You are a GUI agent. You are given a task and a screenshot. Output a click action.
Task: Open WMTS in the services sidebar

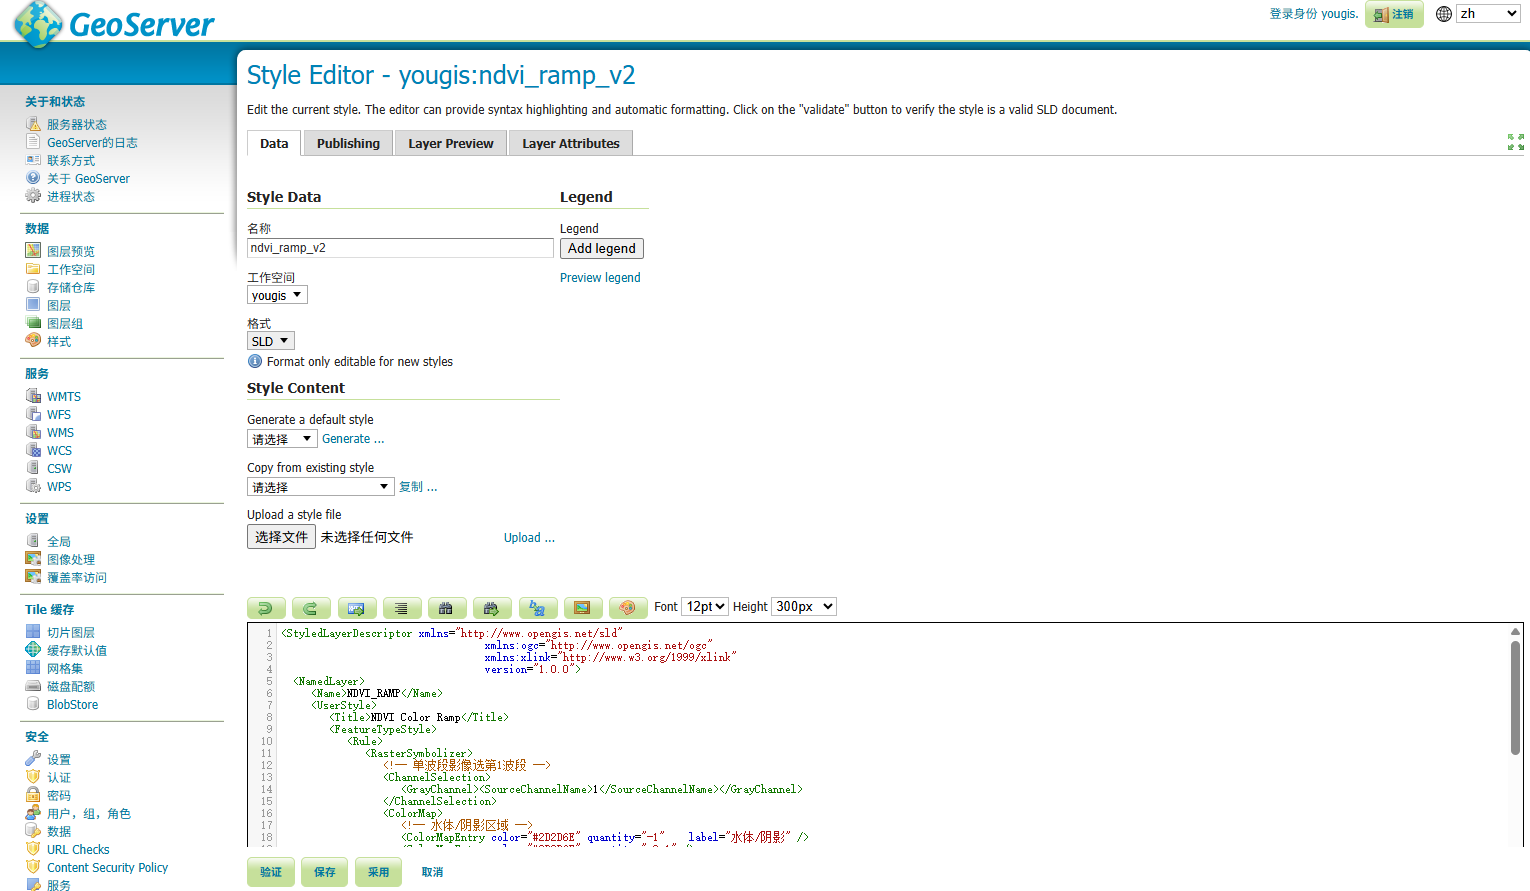coord(64,397)
